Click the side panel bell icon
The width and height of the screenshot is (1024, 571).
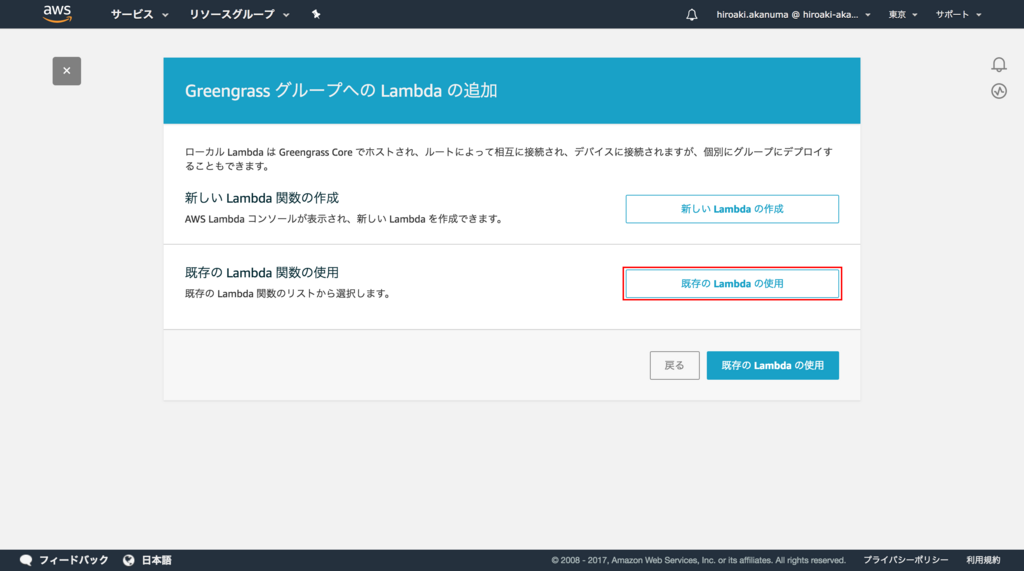(x=999, y=64)
